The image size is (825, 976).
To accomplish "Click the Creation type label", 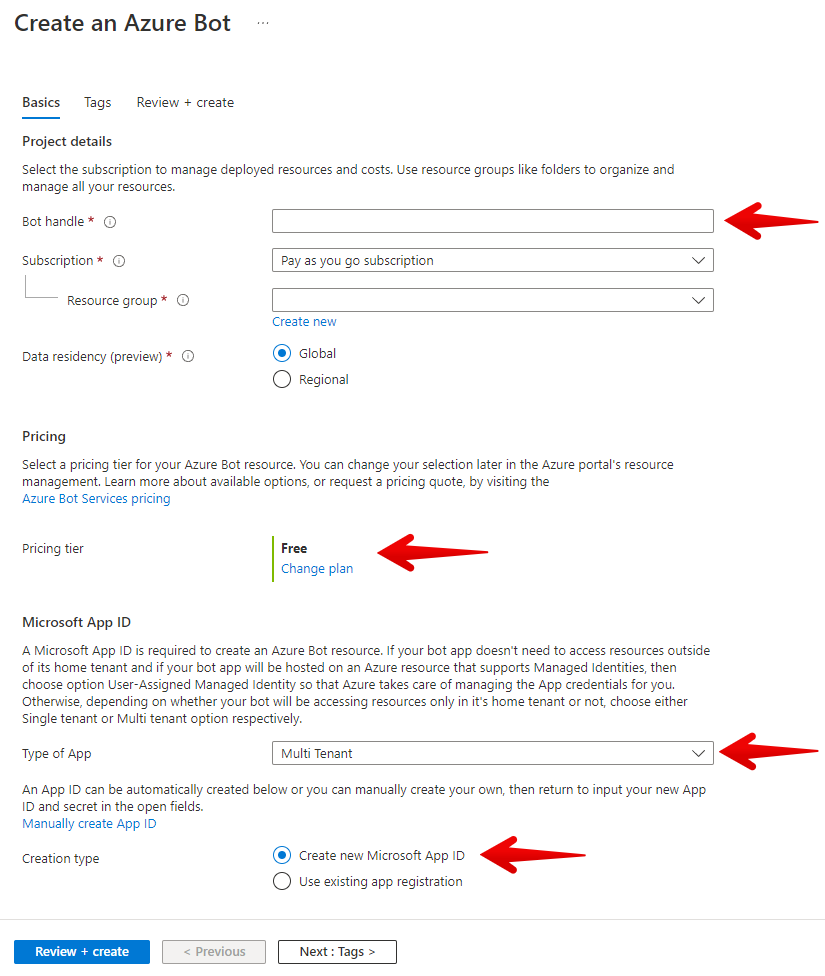I will (61, 858).
